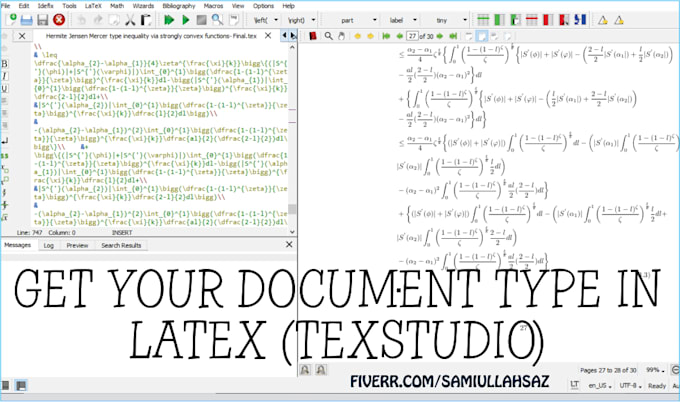This screenshot has height=402, width=680.
Task: Open the View Log icon
Action: tap(234, 20)
